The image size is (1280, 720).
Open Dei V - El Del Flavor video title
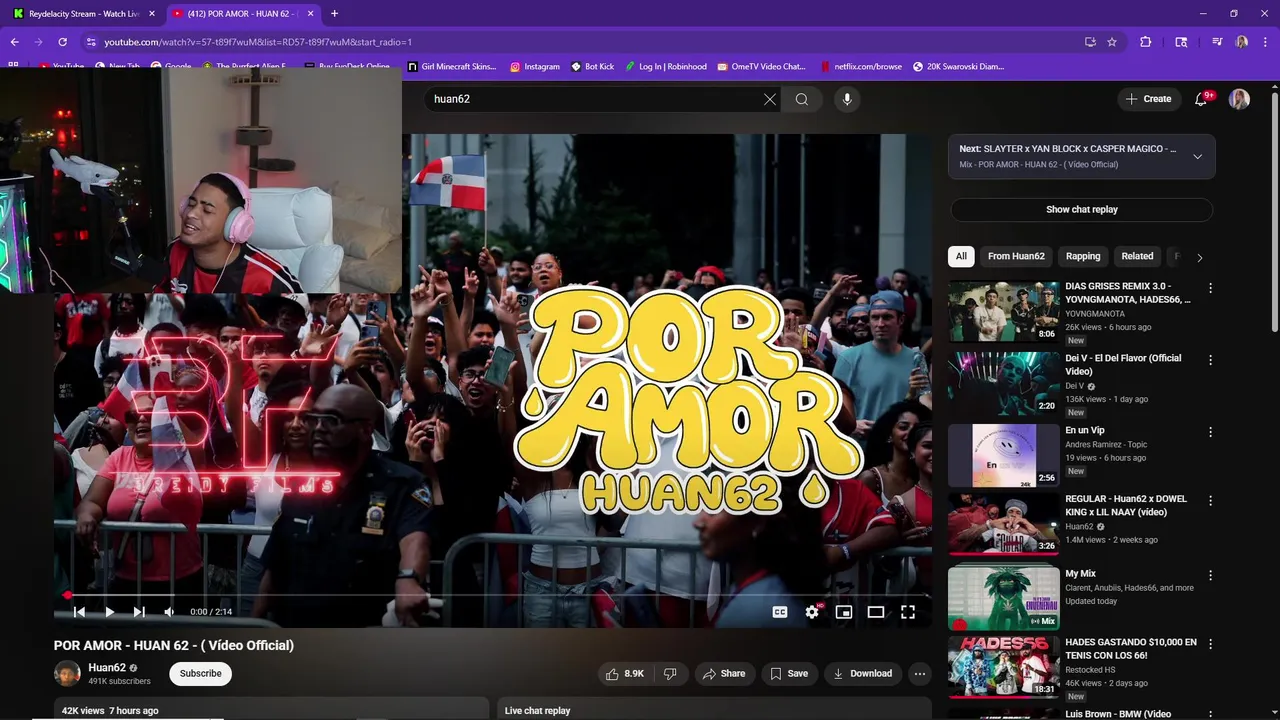pyautogui.click(x=1123, y=364)
